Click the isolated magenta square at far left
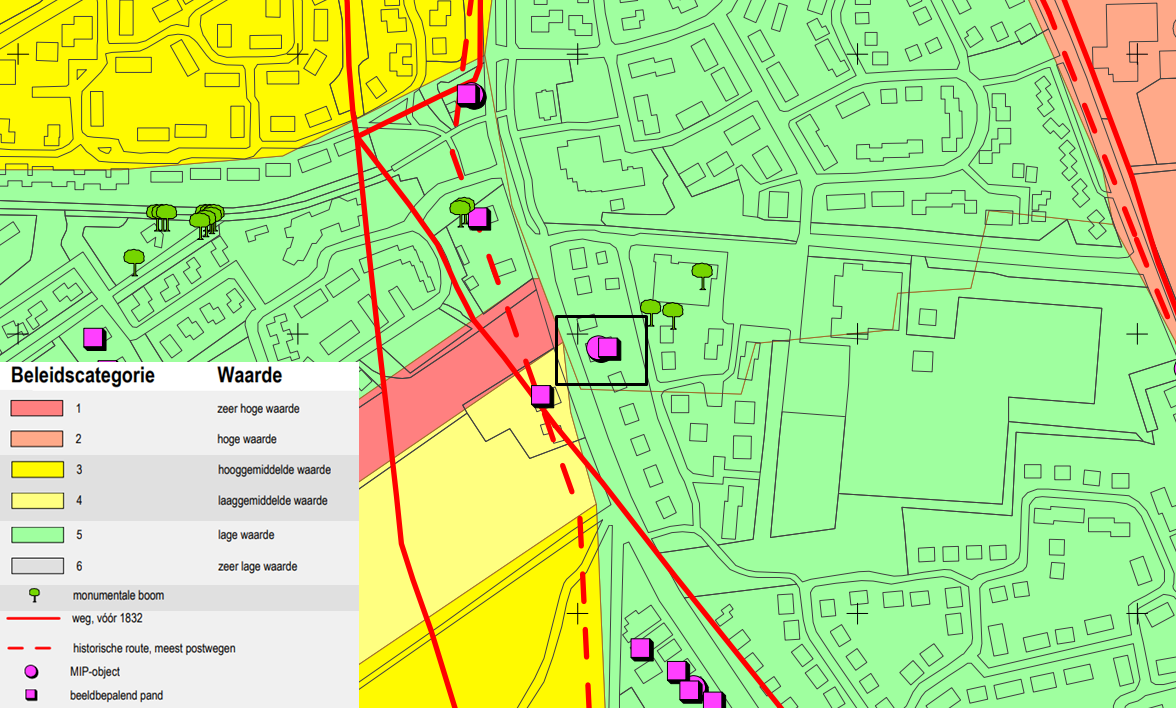Screen dimensions: 1176x708 click(93, 338)
